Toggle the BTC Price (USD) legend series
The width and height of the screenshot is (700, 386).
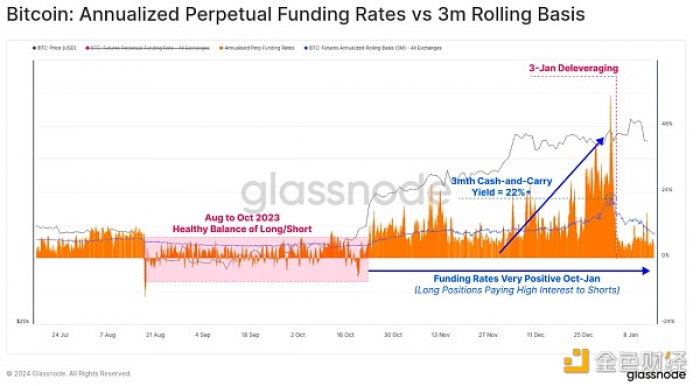point(57,48)
